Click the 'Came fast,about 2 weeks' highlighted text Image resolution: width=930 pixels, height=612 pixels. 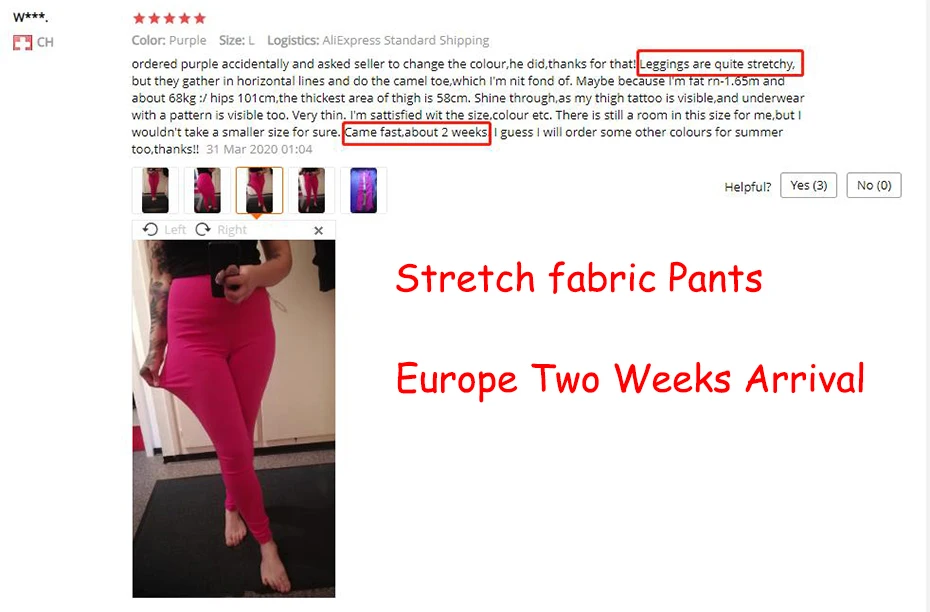416,132
